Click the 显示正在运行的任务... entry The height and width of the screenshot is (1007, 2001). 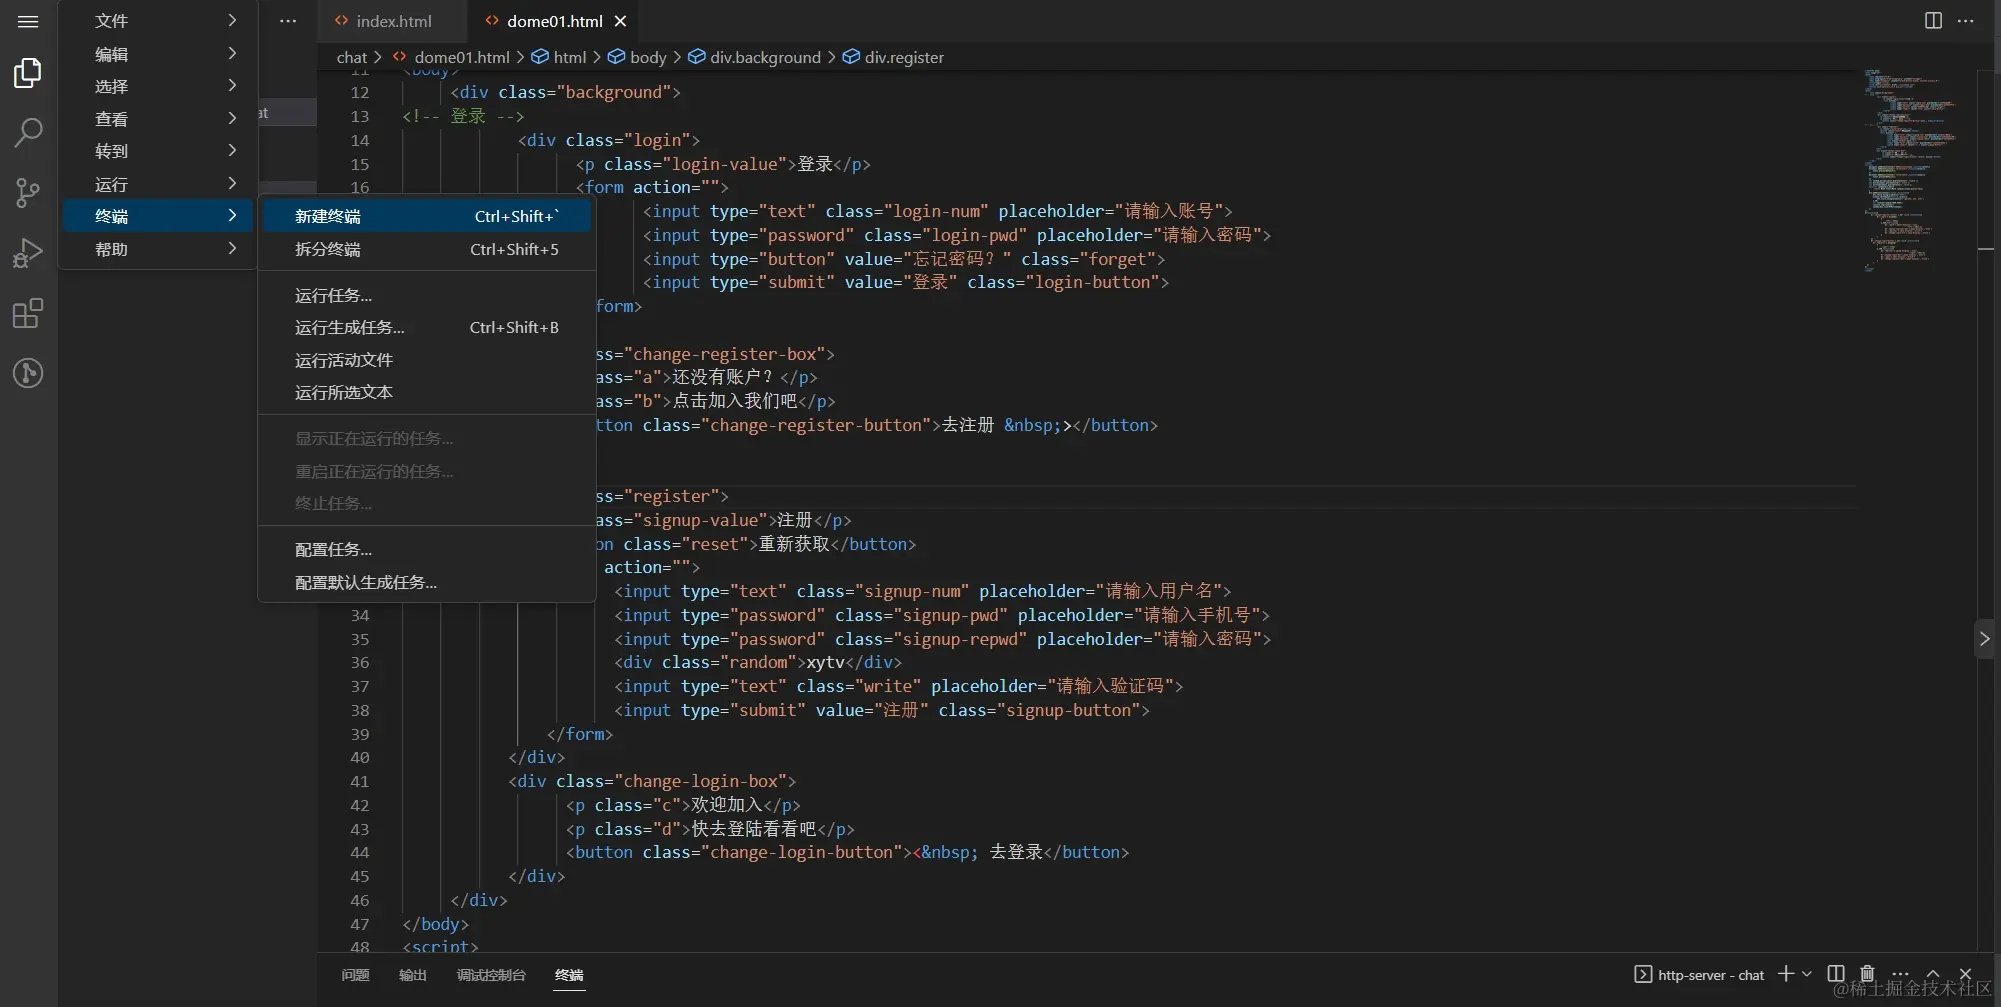tap(427, 438)
